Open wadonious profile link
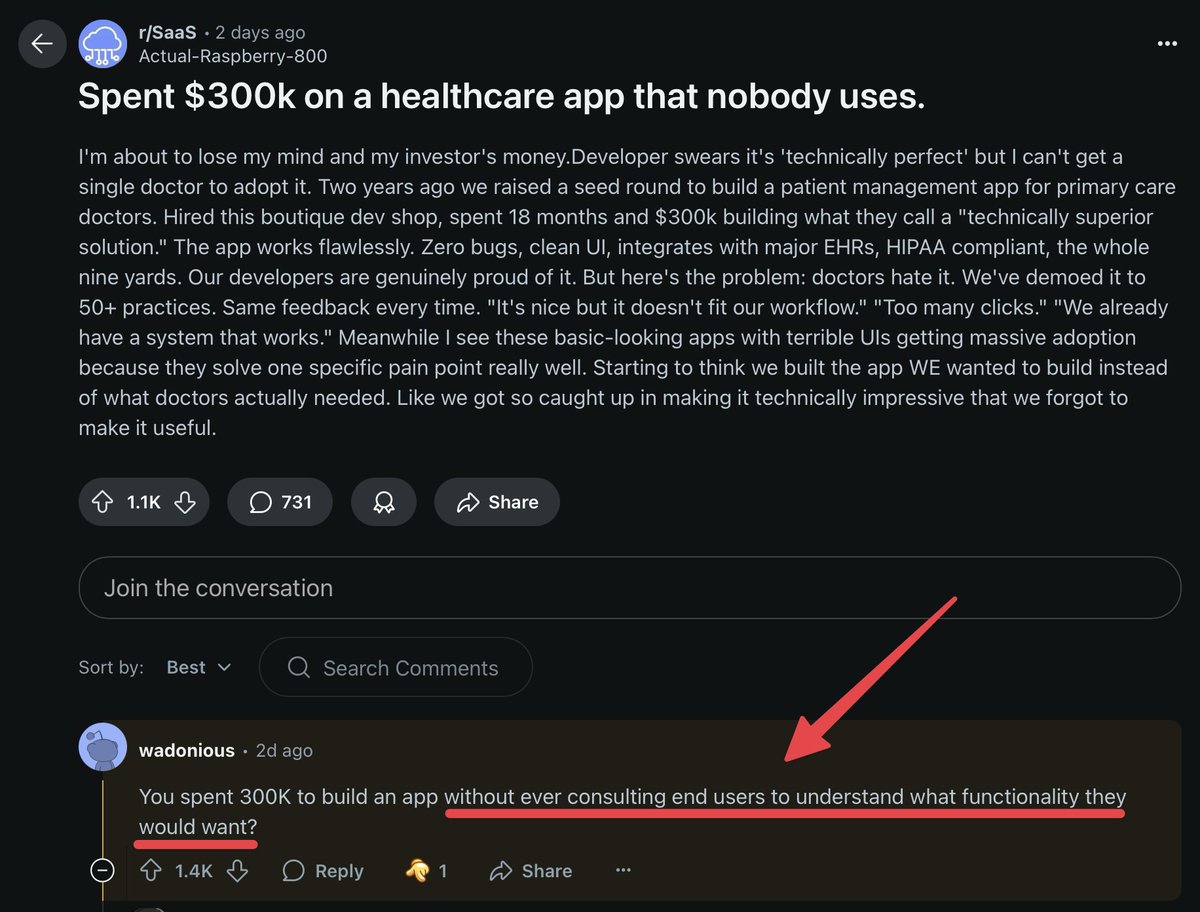This screenshot has height=912, width=1200. (187, 750)
